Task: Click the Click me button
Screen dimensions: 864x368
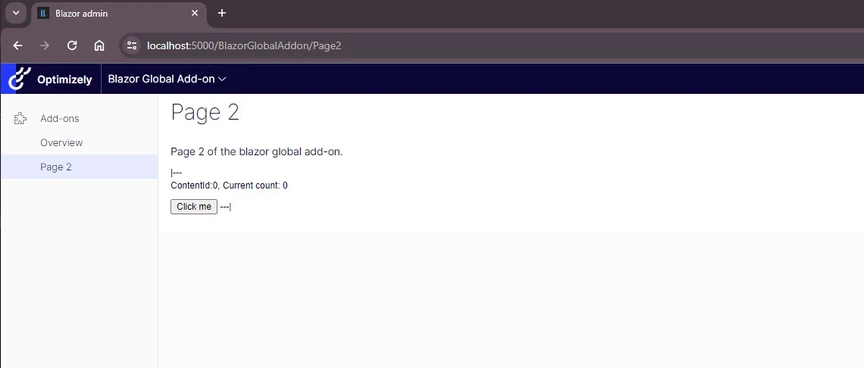Action: tap(194, 207)
